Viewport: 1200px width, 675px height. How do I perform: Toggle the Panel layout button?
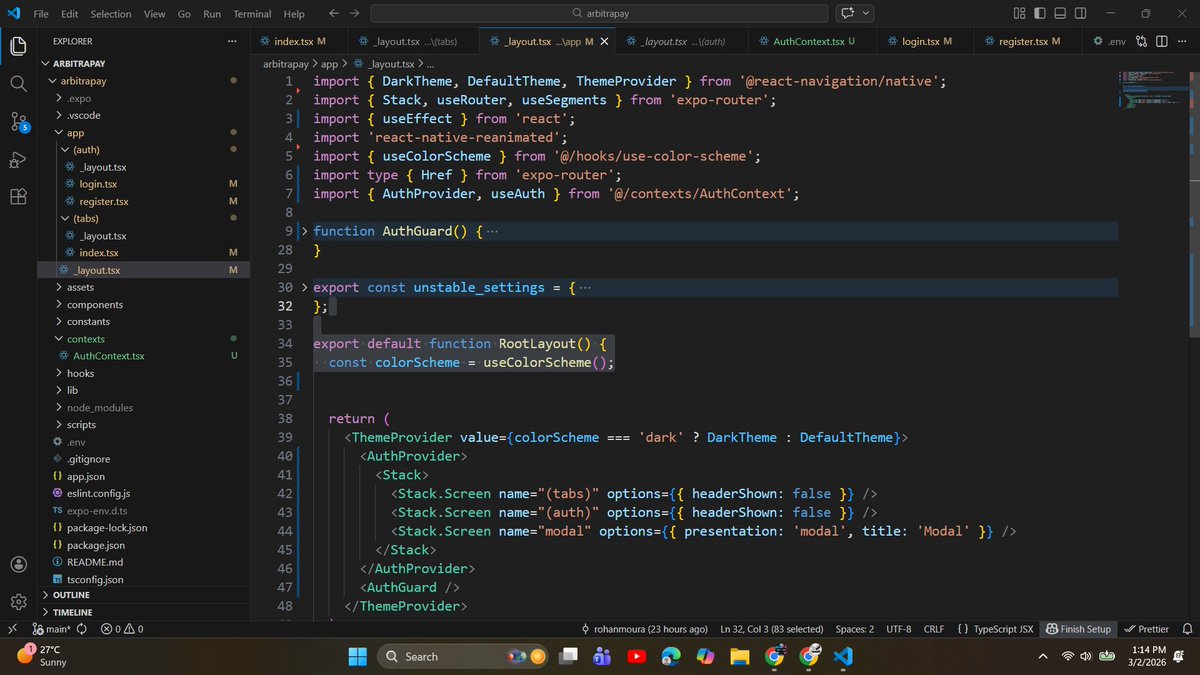pyautogui.click(x=1061, y=14)
